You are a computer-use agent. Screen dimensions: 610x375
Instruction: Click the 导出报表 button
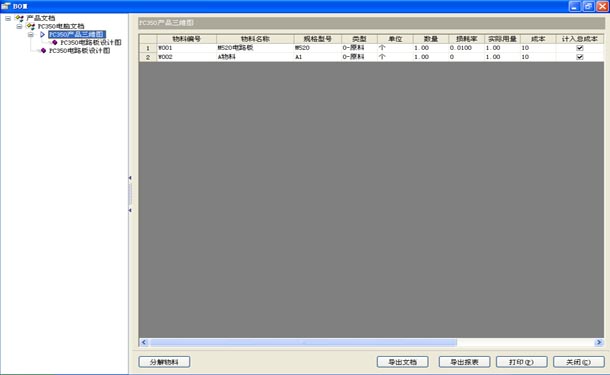(464, 362)
